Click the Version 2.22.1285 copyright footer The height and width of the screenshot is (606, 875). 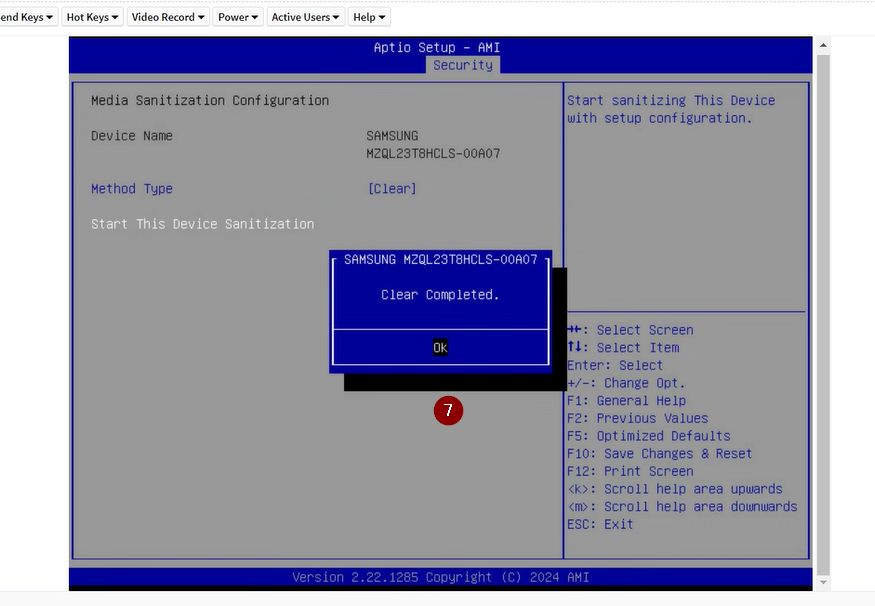click(440, 577)
